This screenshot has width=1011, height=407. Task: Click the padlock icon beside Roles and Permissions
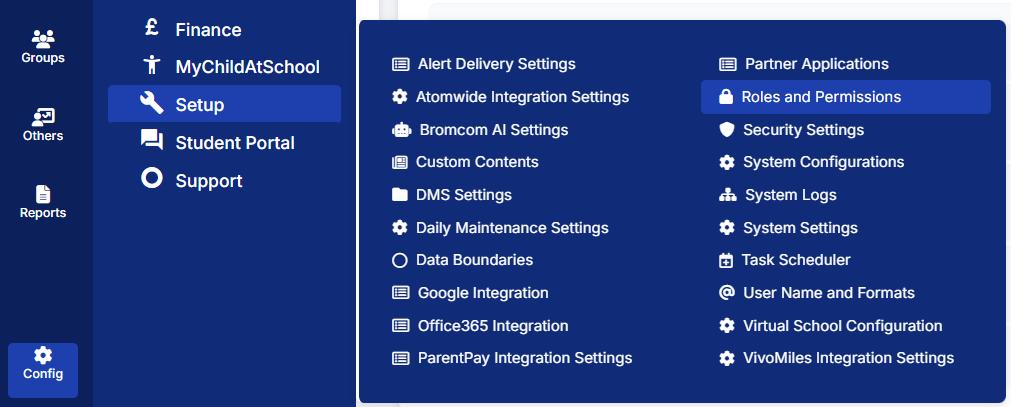[726, 97]
